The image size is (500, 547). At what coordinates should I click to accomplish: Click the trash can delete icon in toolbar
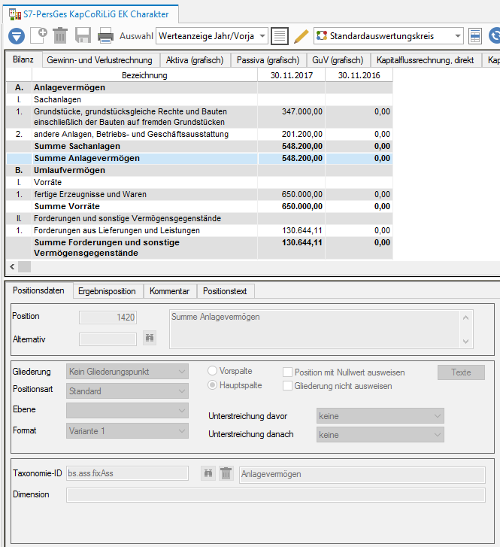60,36
